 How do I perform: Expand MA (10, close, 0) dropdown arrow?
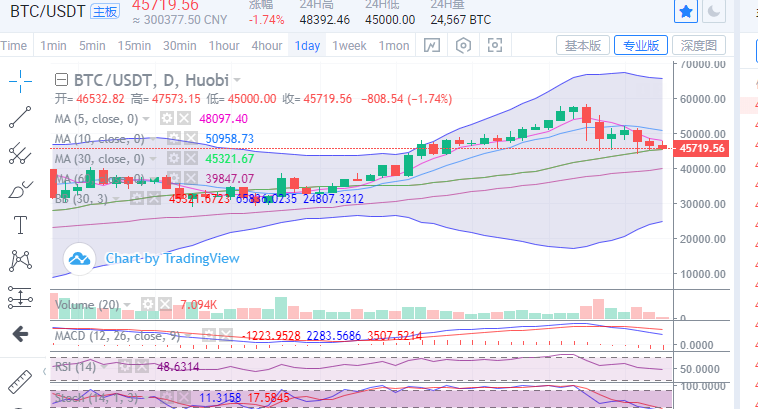[x=153, y=139]
